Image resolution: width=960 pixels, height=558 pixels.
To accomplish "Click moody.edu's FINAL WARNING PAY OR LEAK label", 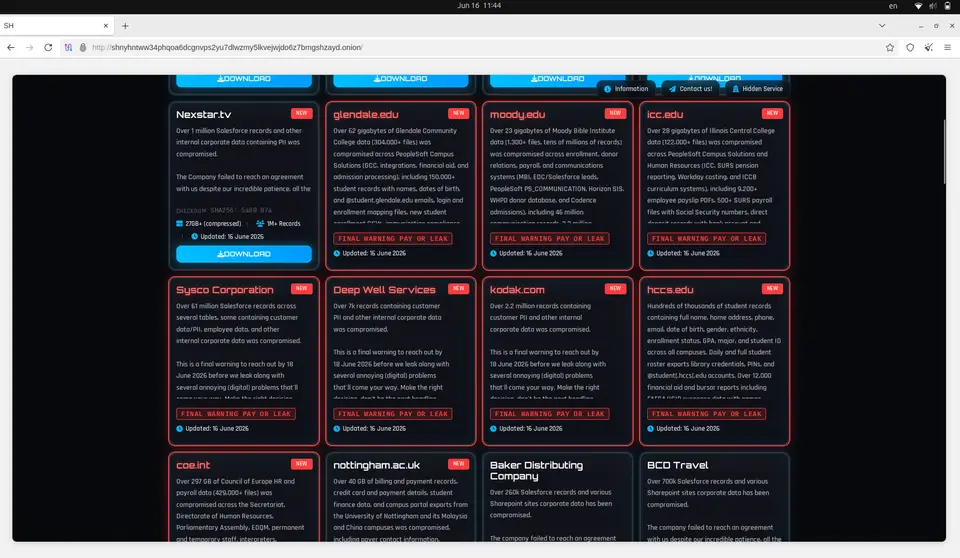I will [549, 238].
